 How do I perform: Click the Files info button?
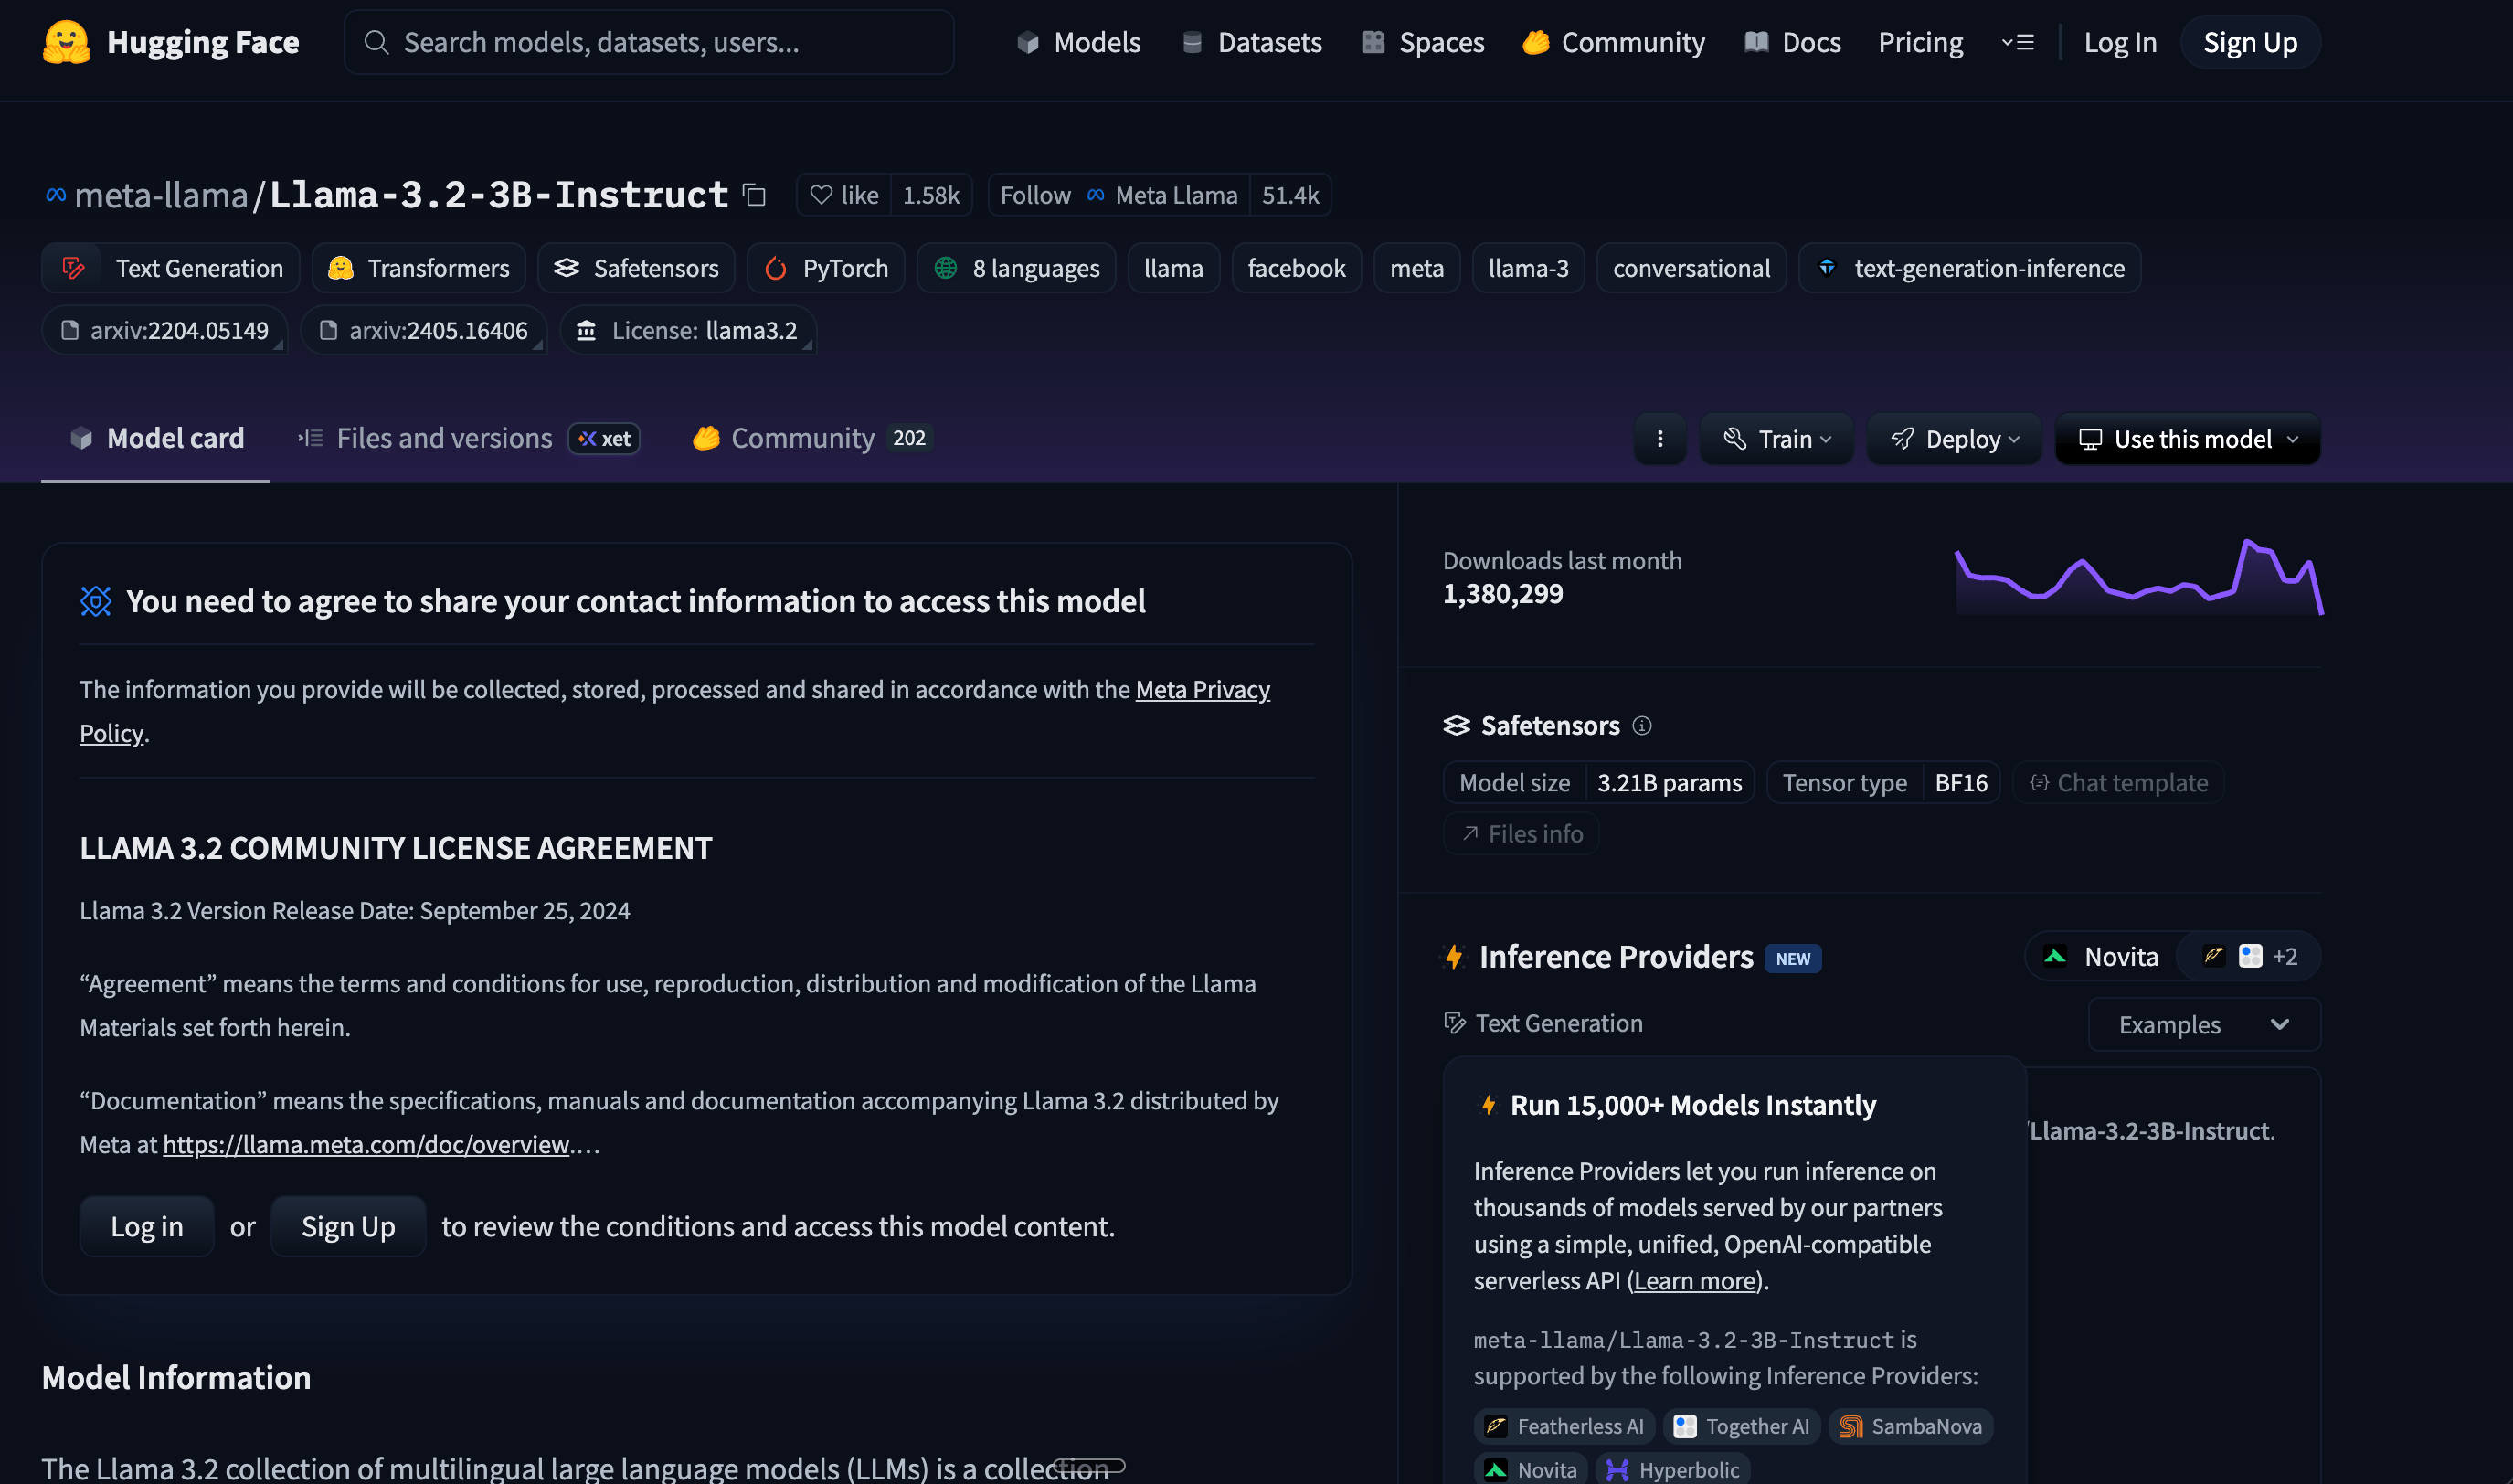pyautogui.click(x=1521, y=834)
